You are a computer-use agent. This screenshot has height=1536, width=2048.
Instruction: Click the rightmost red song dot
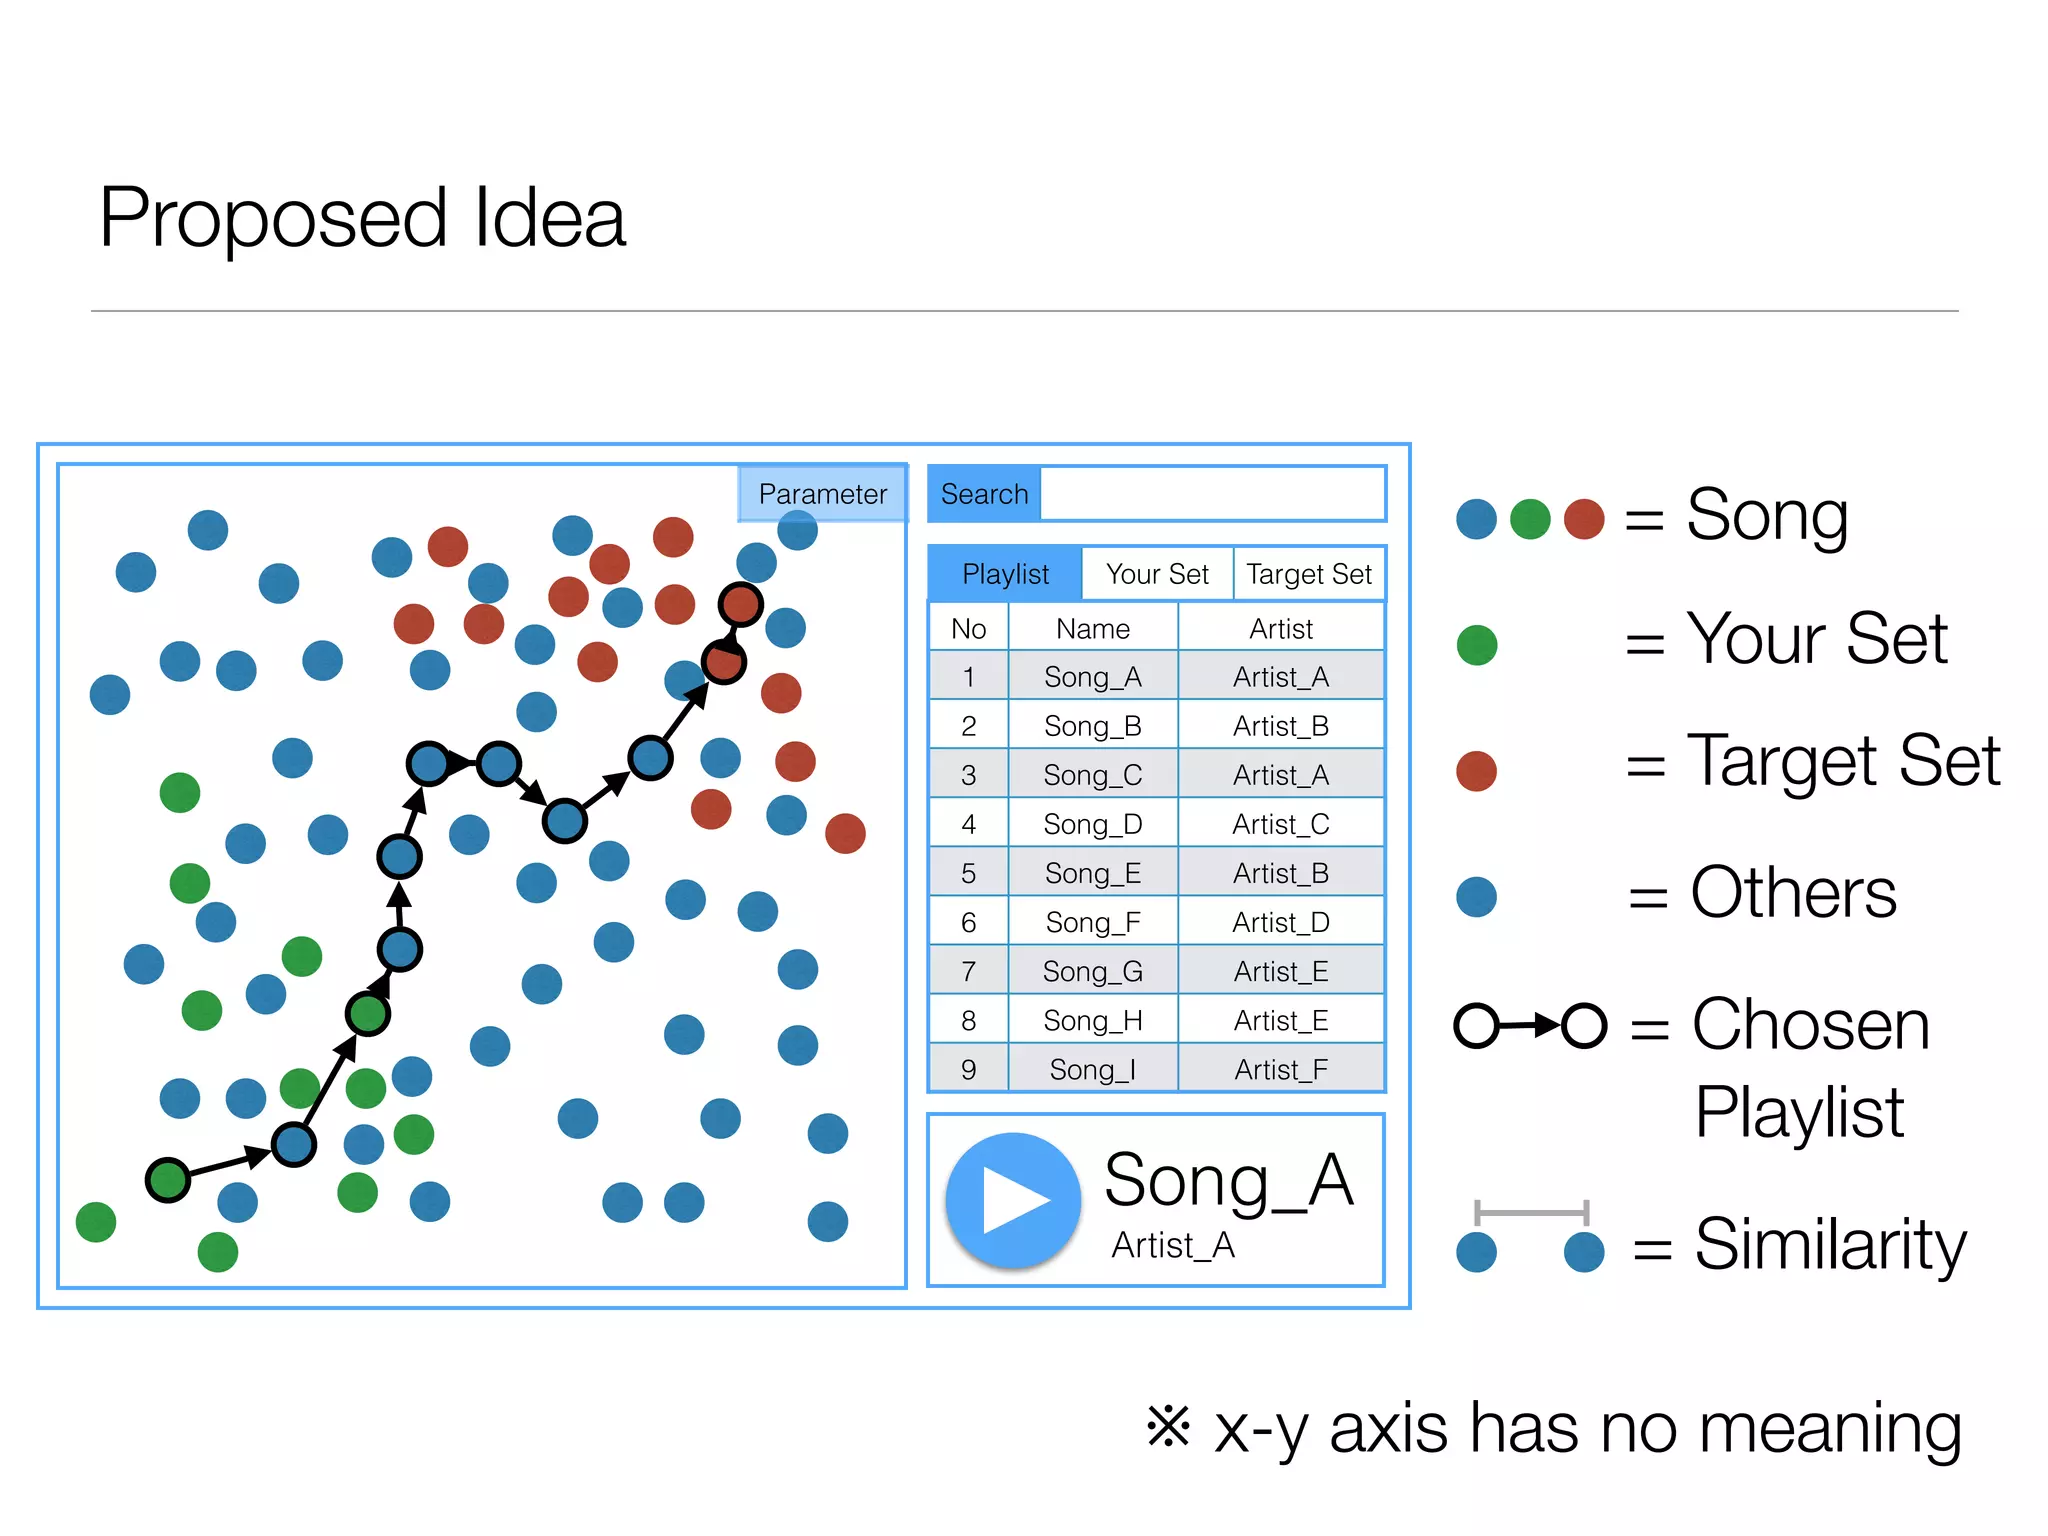coord(845,833)
